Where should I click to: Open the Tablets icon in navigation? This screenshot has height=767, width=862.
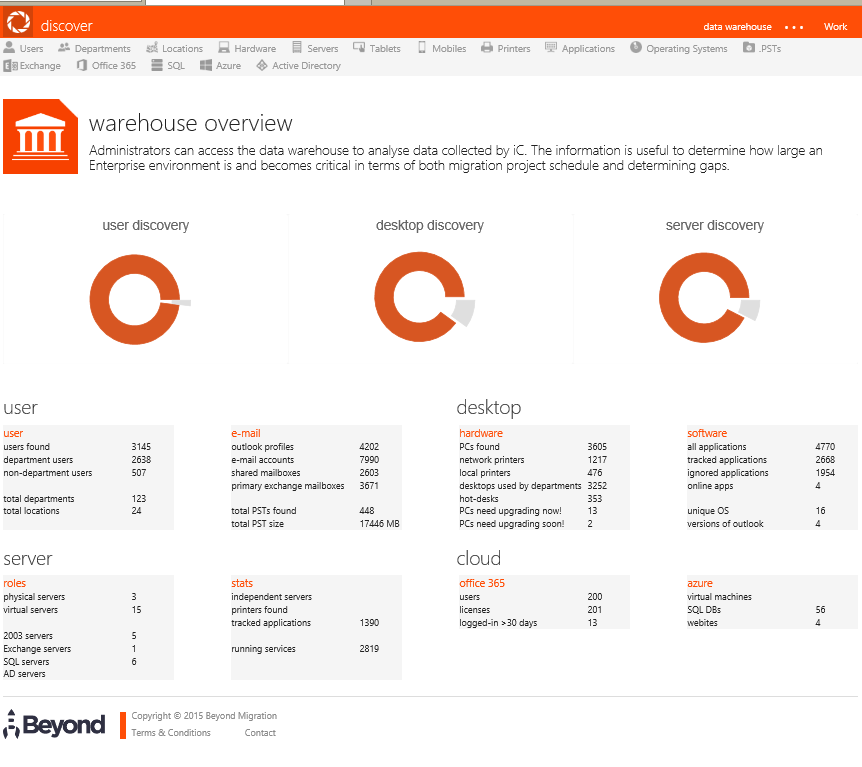(359, 47)
